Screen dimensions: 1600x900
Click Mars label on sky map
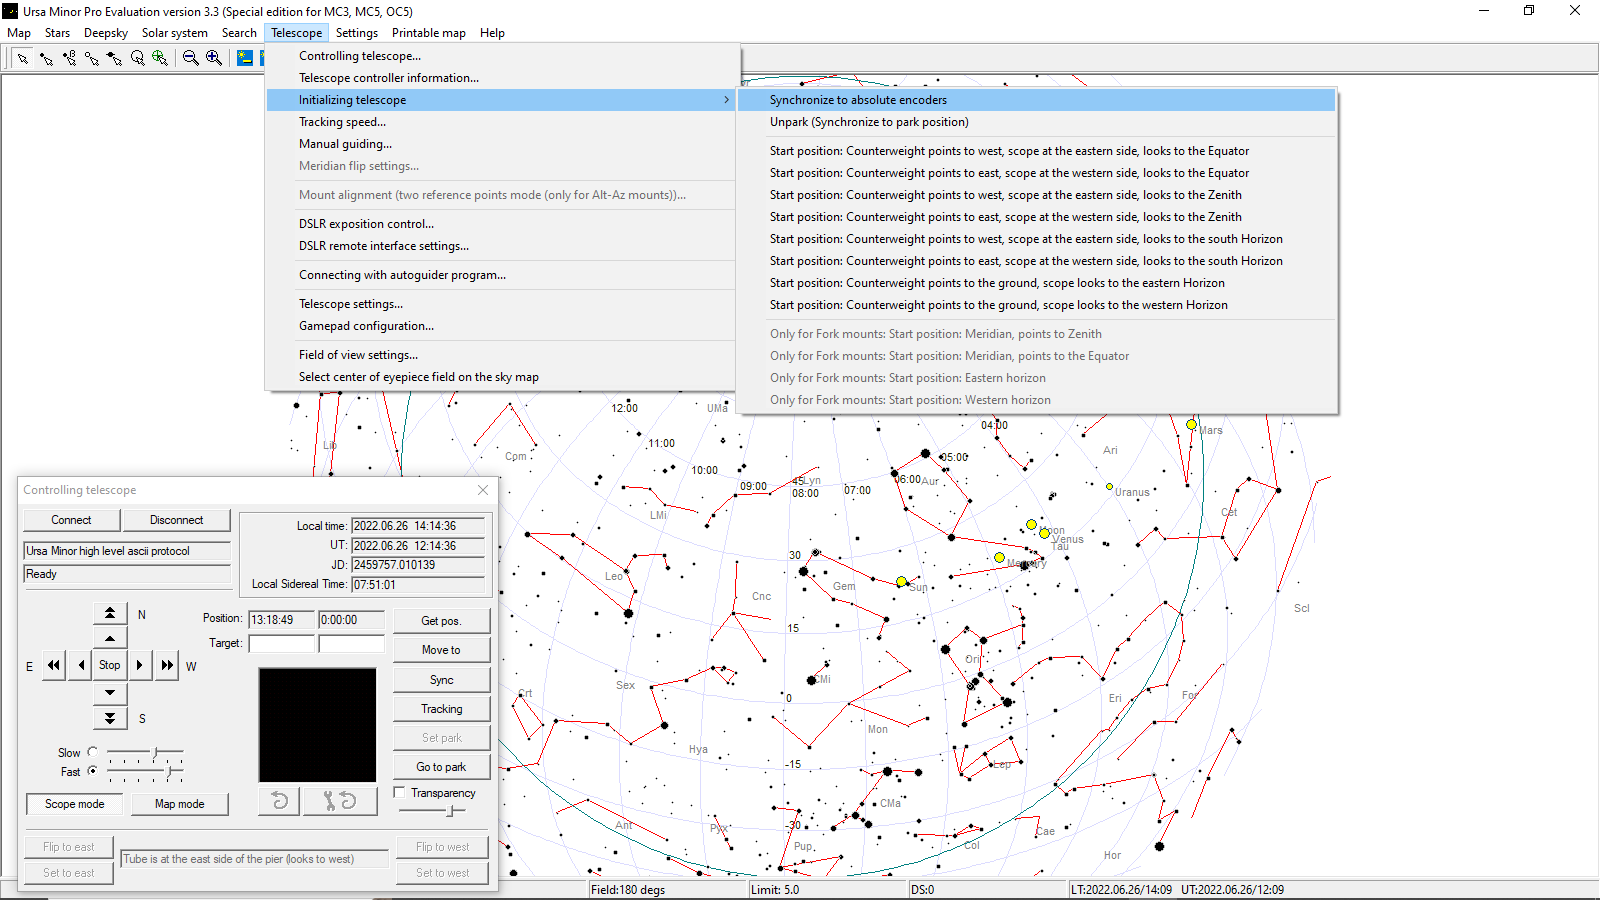[x=1211, y=430]
